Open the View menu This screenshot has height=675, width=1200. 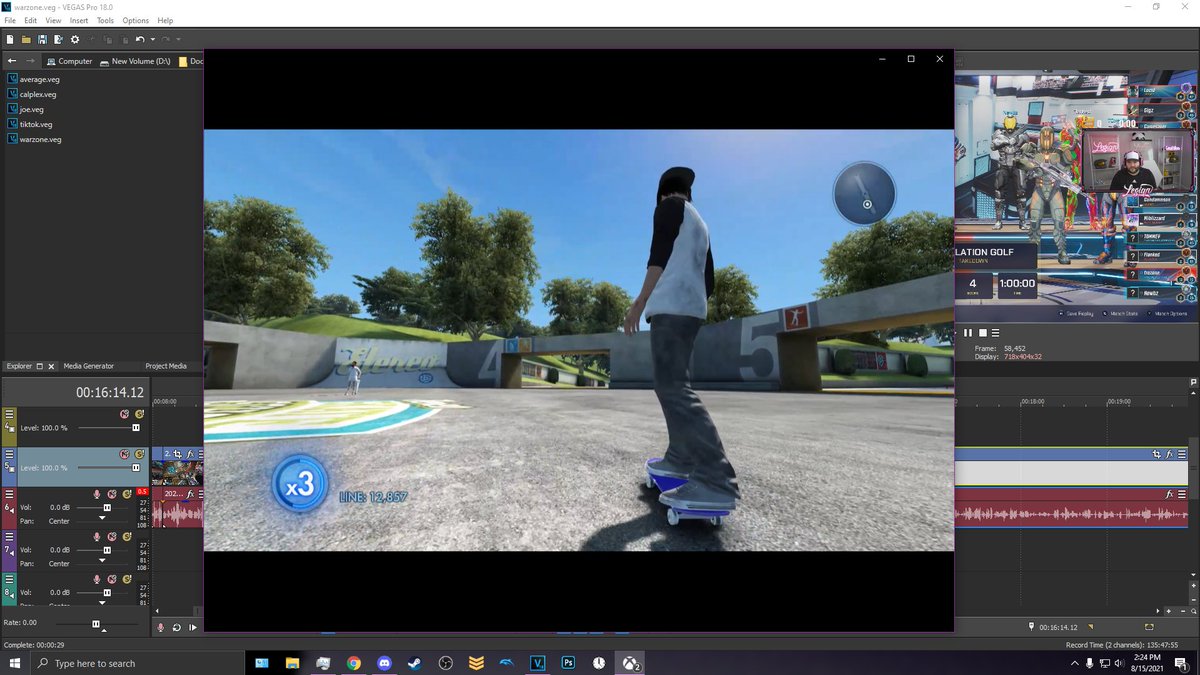coord(53,20)
